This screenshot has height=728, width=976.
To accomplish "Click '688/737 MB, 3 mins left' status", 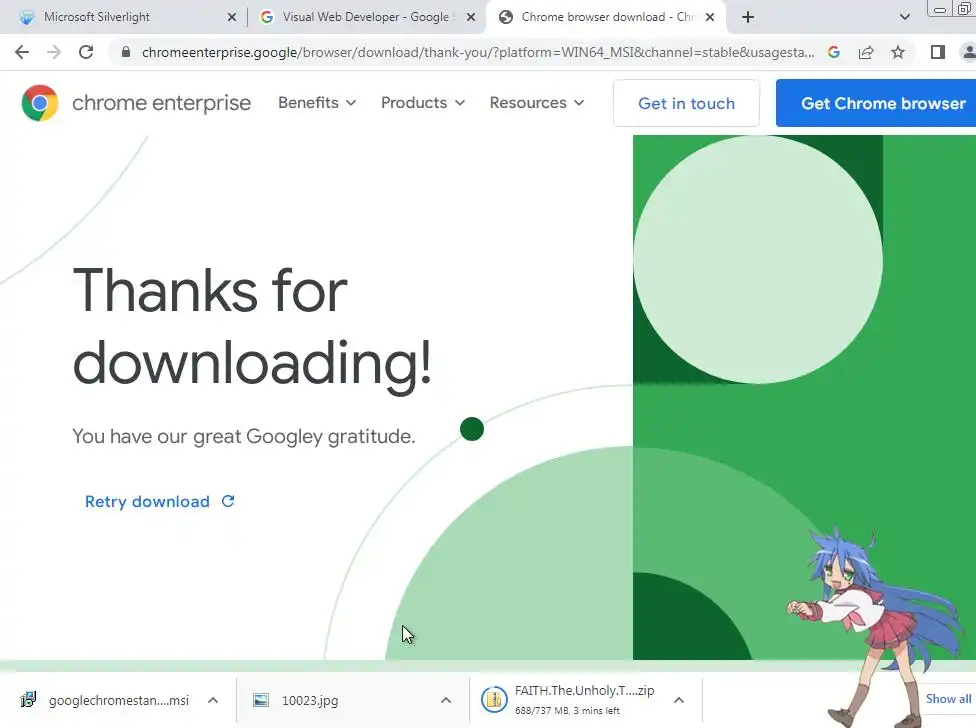I will click(x=567, y=711).
